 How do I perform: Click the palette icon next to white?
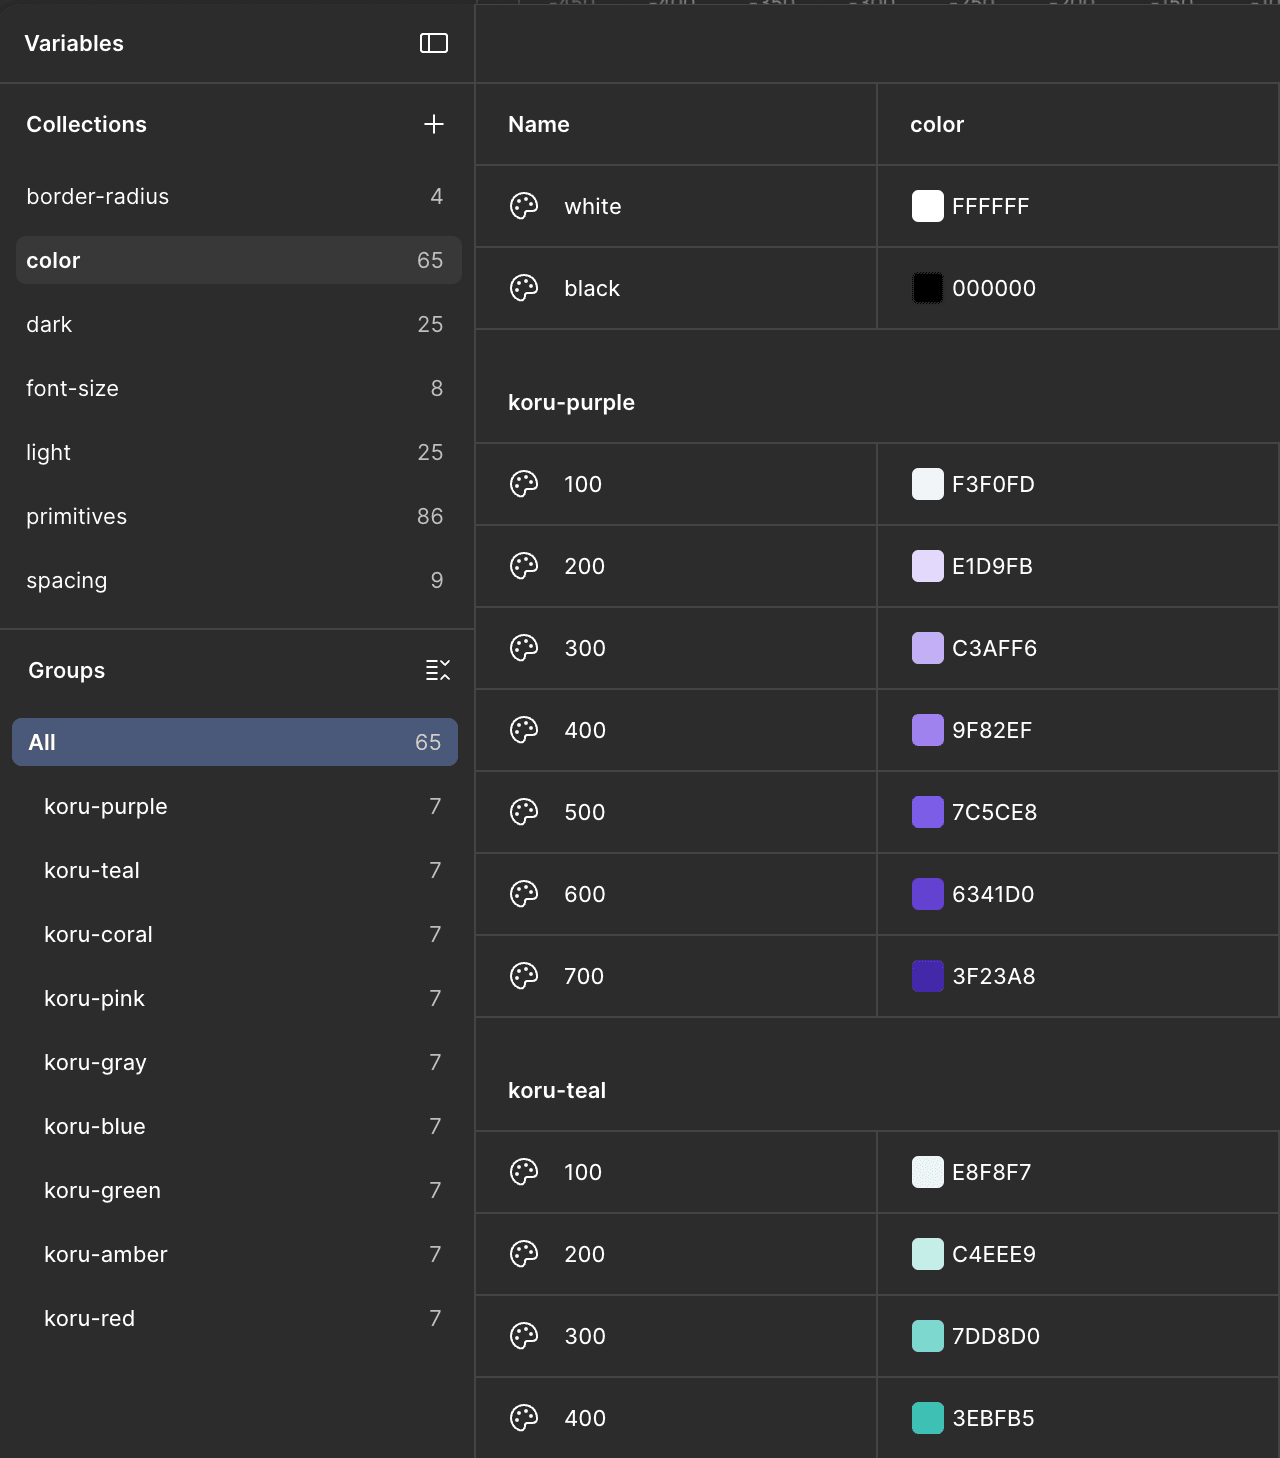coord(524,206)
